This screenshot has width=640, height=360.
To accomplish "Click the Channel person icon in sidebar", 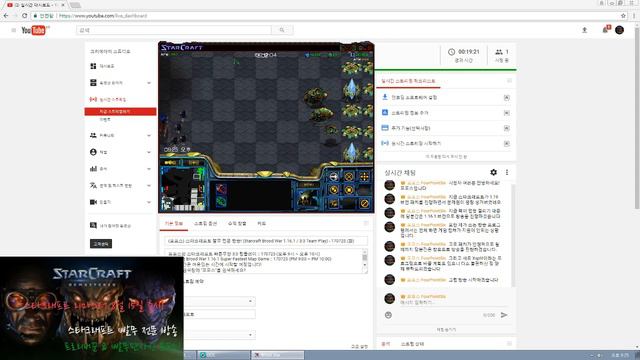I will point(93,152).
